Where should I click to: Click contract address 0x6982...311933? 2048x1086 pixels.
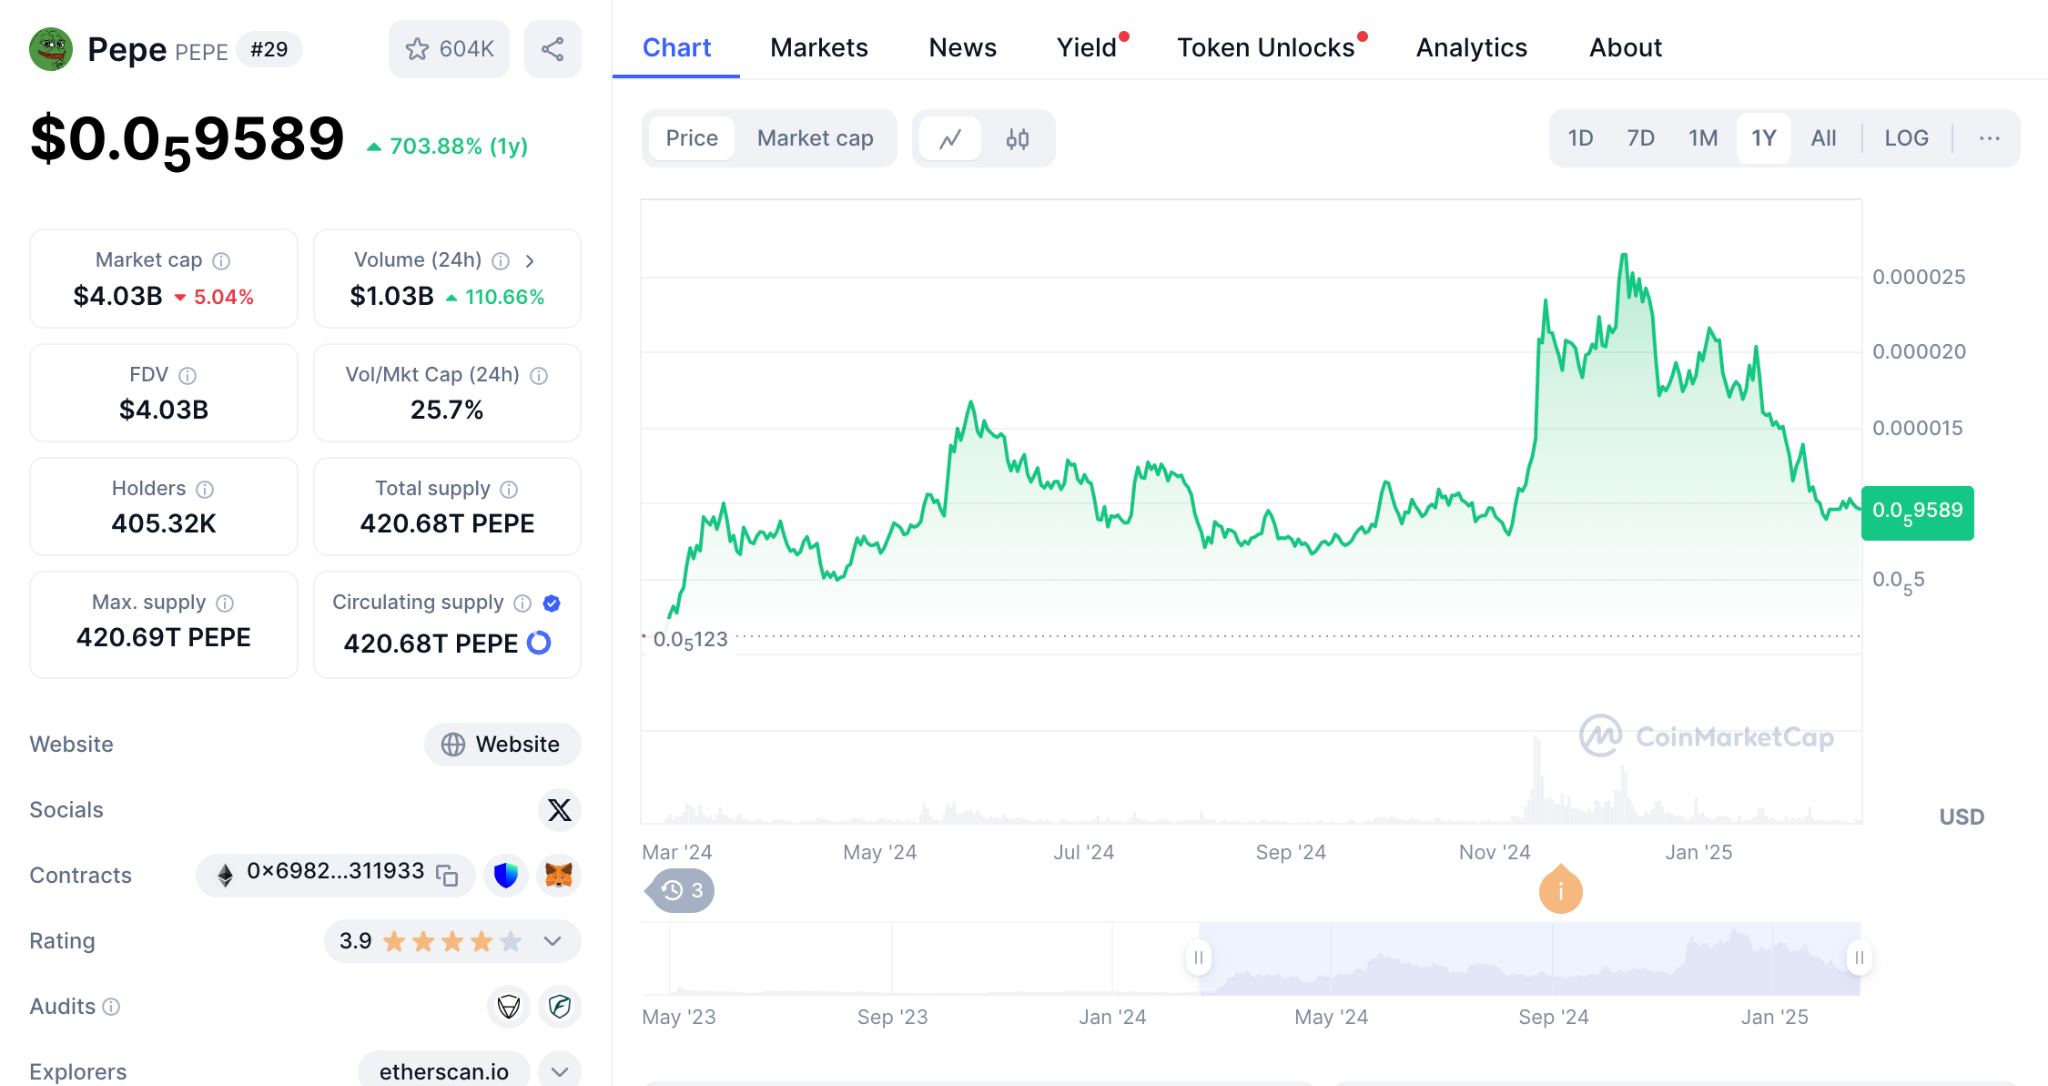[335, 872]
